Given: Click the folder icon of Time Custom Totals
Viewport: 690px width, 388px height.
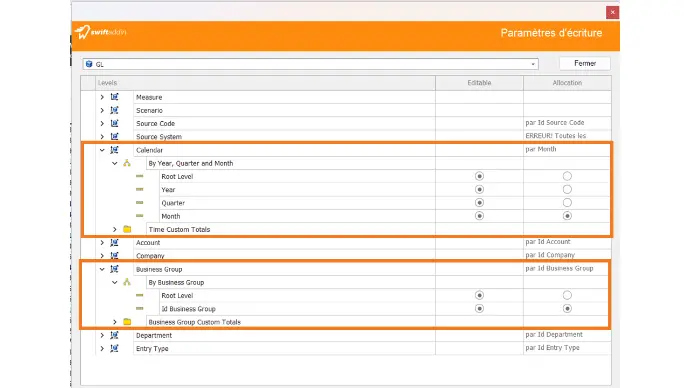Looking at the screenshot, I should coord(127,229).
